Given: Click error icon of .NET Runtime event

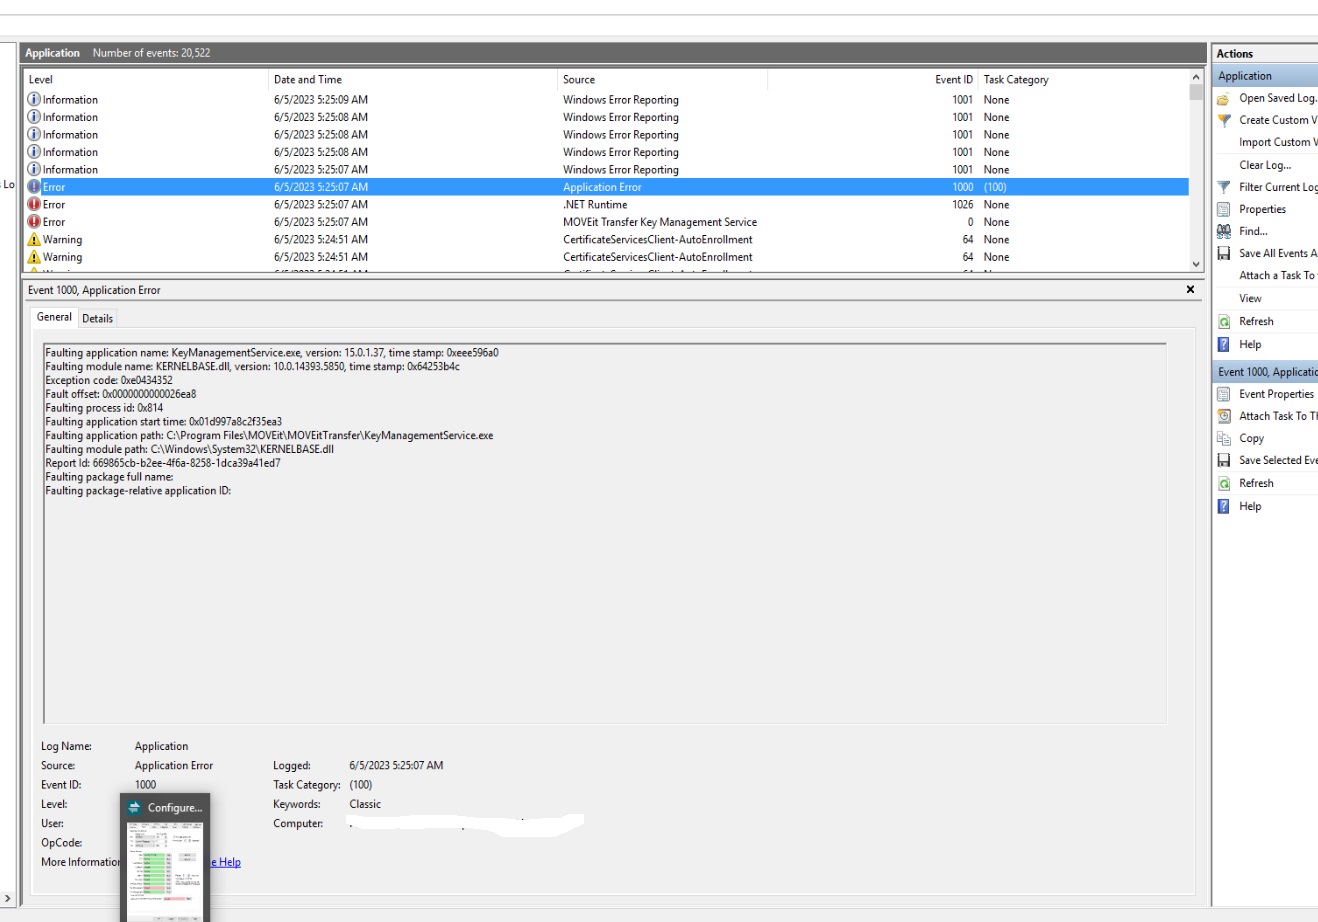Looking at the screenshot, I should point(34,204).
